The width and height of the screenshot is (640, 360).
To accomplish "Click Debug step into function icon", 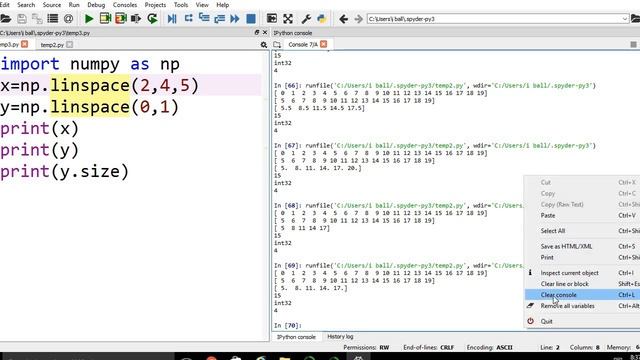I will point(204,18).
